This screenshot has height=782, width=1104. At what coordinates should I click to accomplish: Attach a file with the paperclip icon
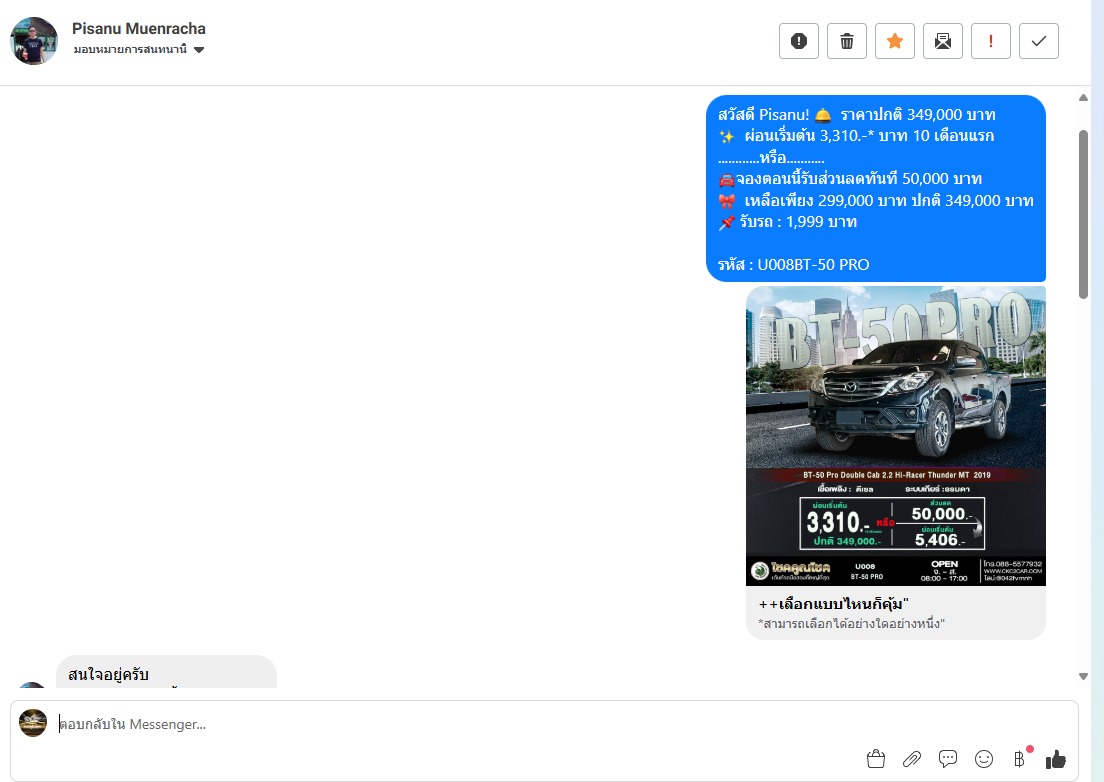coord(911,759)
